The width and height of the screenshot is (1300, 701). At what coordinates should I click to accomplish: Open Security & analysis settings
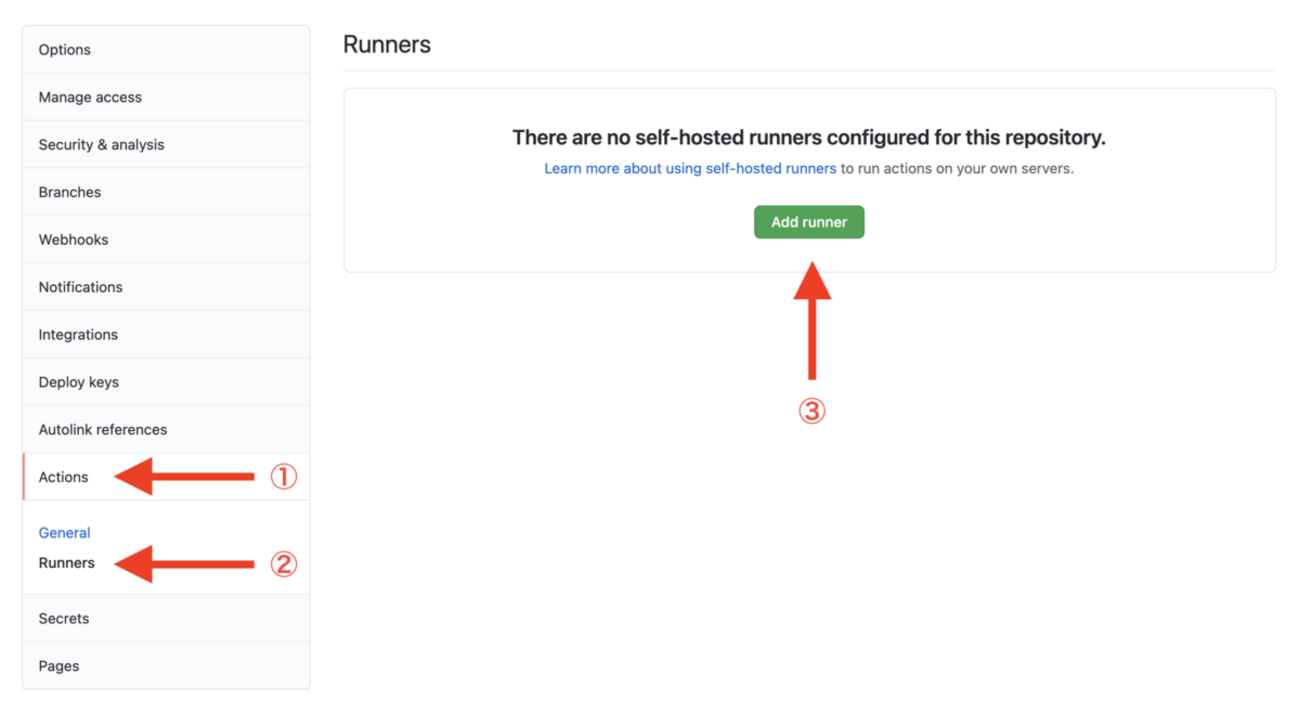click(101, 145)
